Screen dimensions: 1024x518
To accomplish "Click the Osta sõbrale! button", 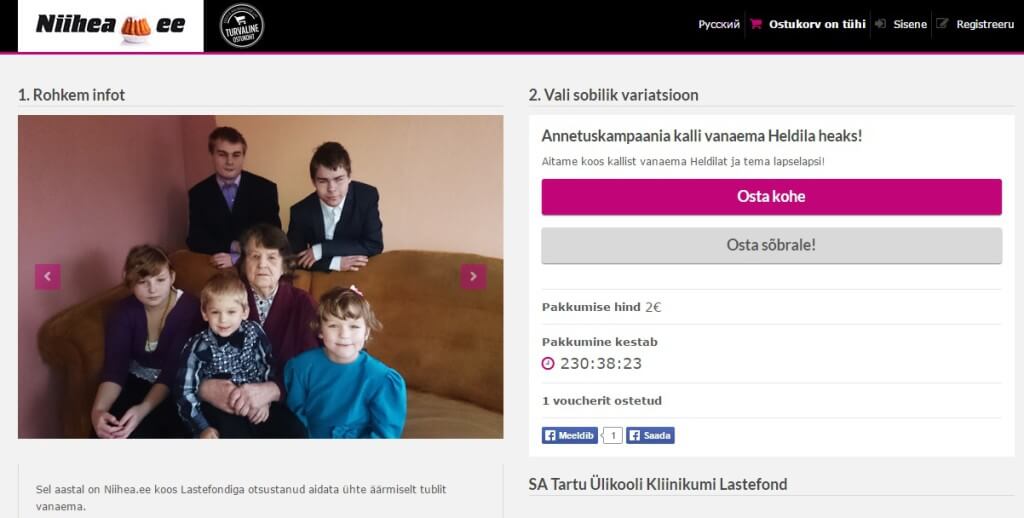I will coord(771,246).
